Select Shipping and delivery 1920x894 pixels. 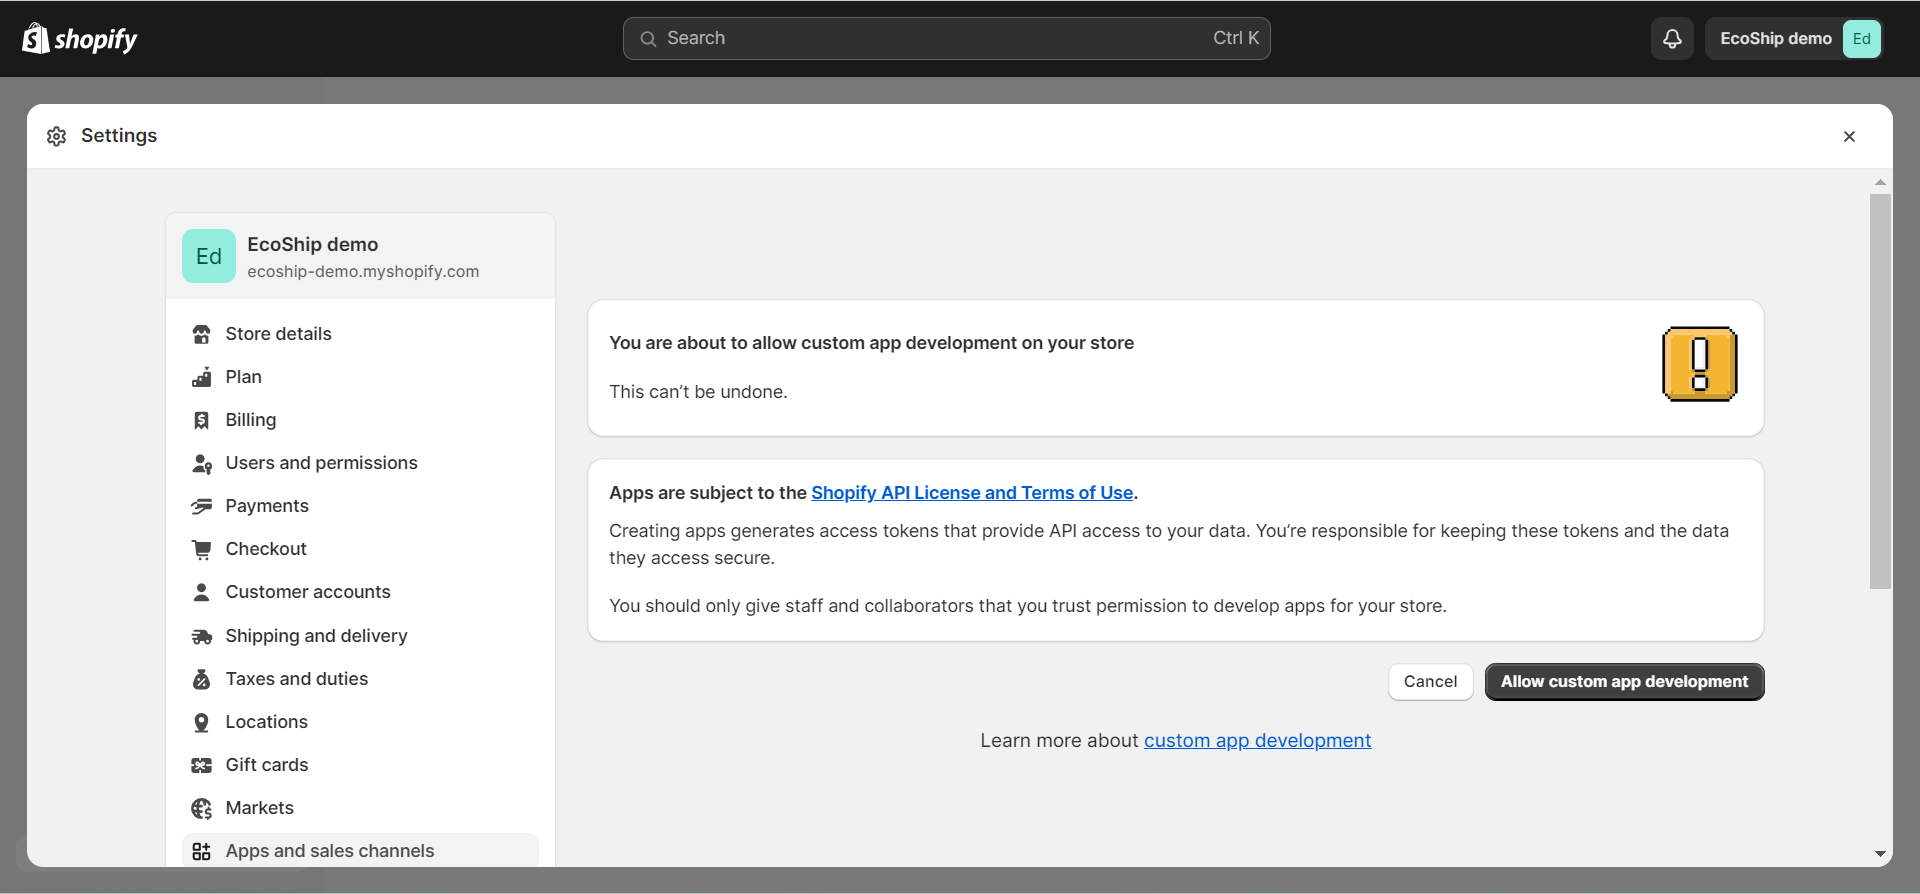360,636
